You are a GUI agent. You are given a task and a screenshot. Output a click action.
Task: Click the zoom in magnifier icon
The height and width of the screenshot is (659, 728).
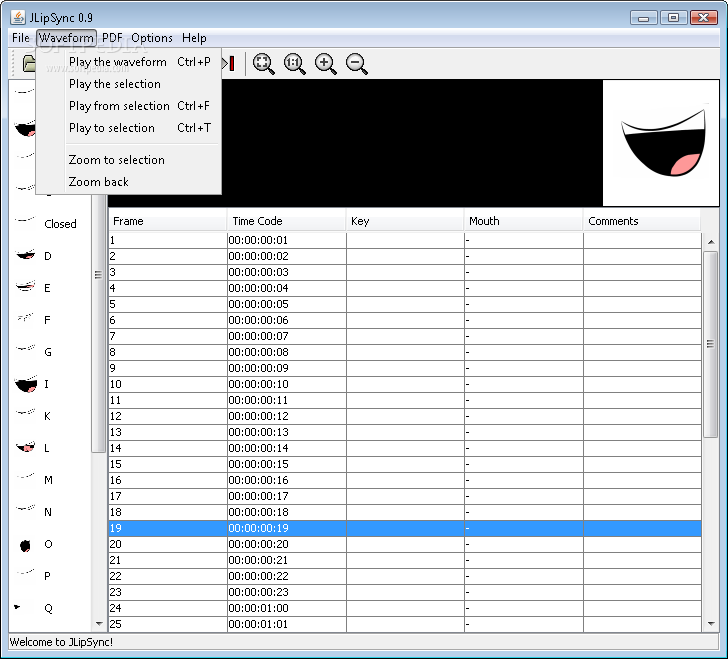click(325, 64)
